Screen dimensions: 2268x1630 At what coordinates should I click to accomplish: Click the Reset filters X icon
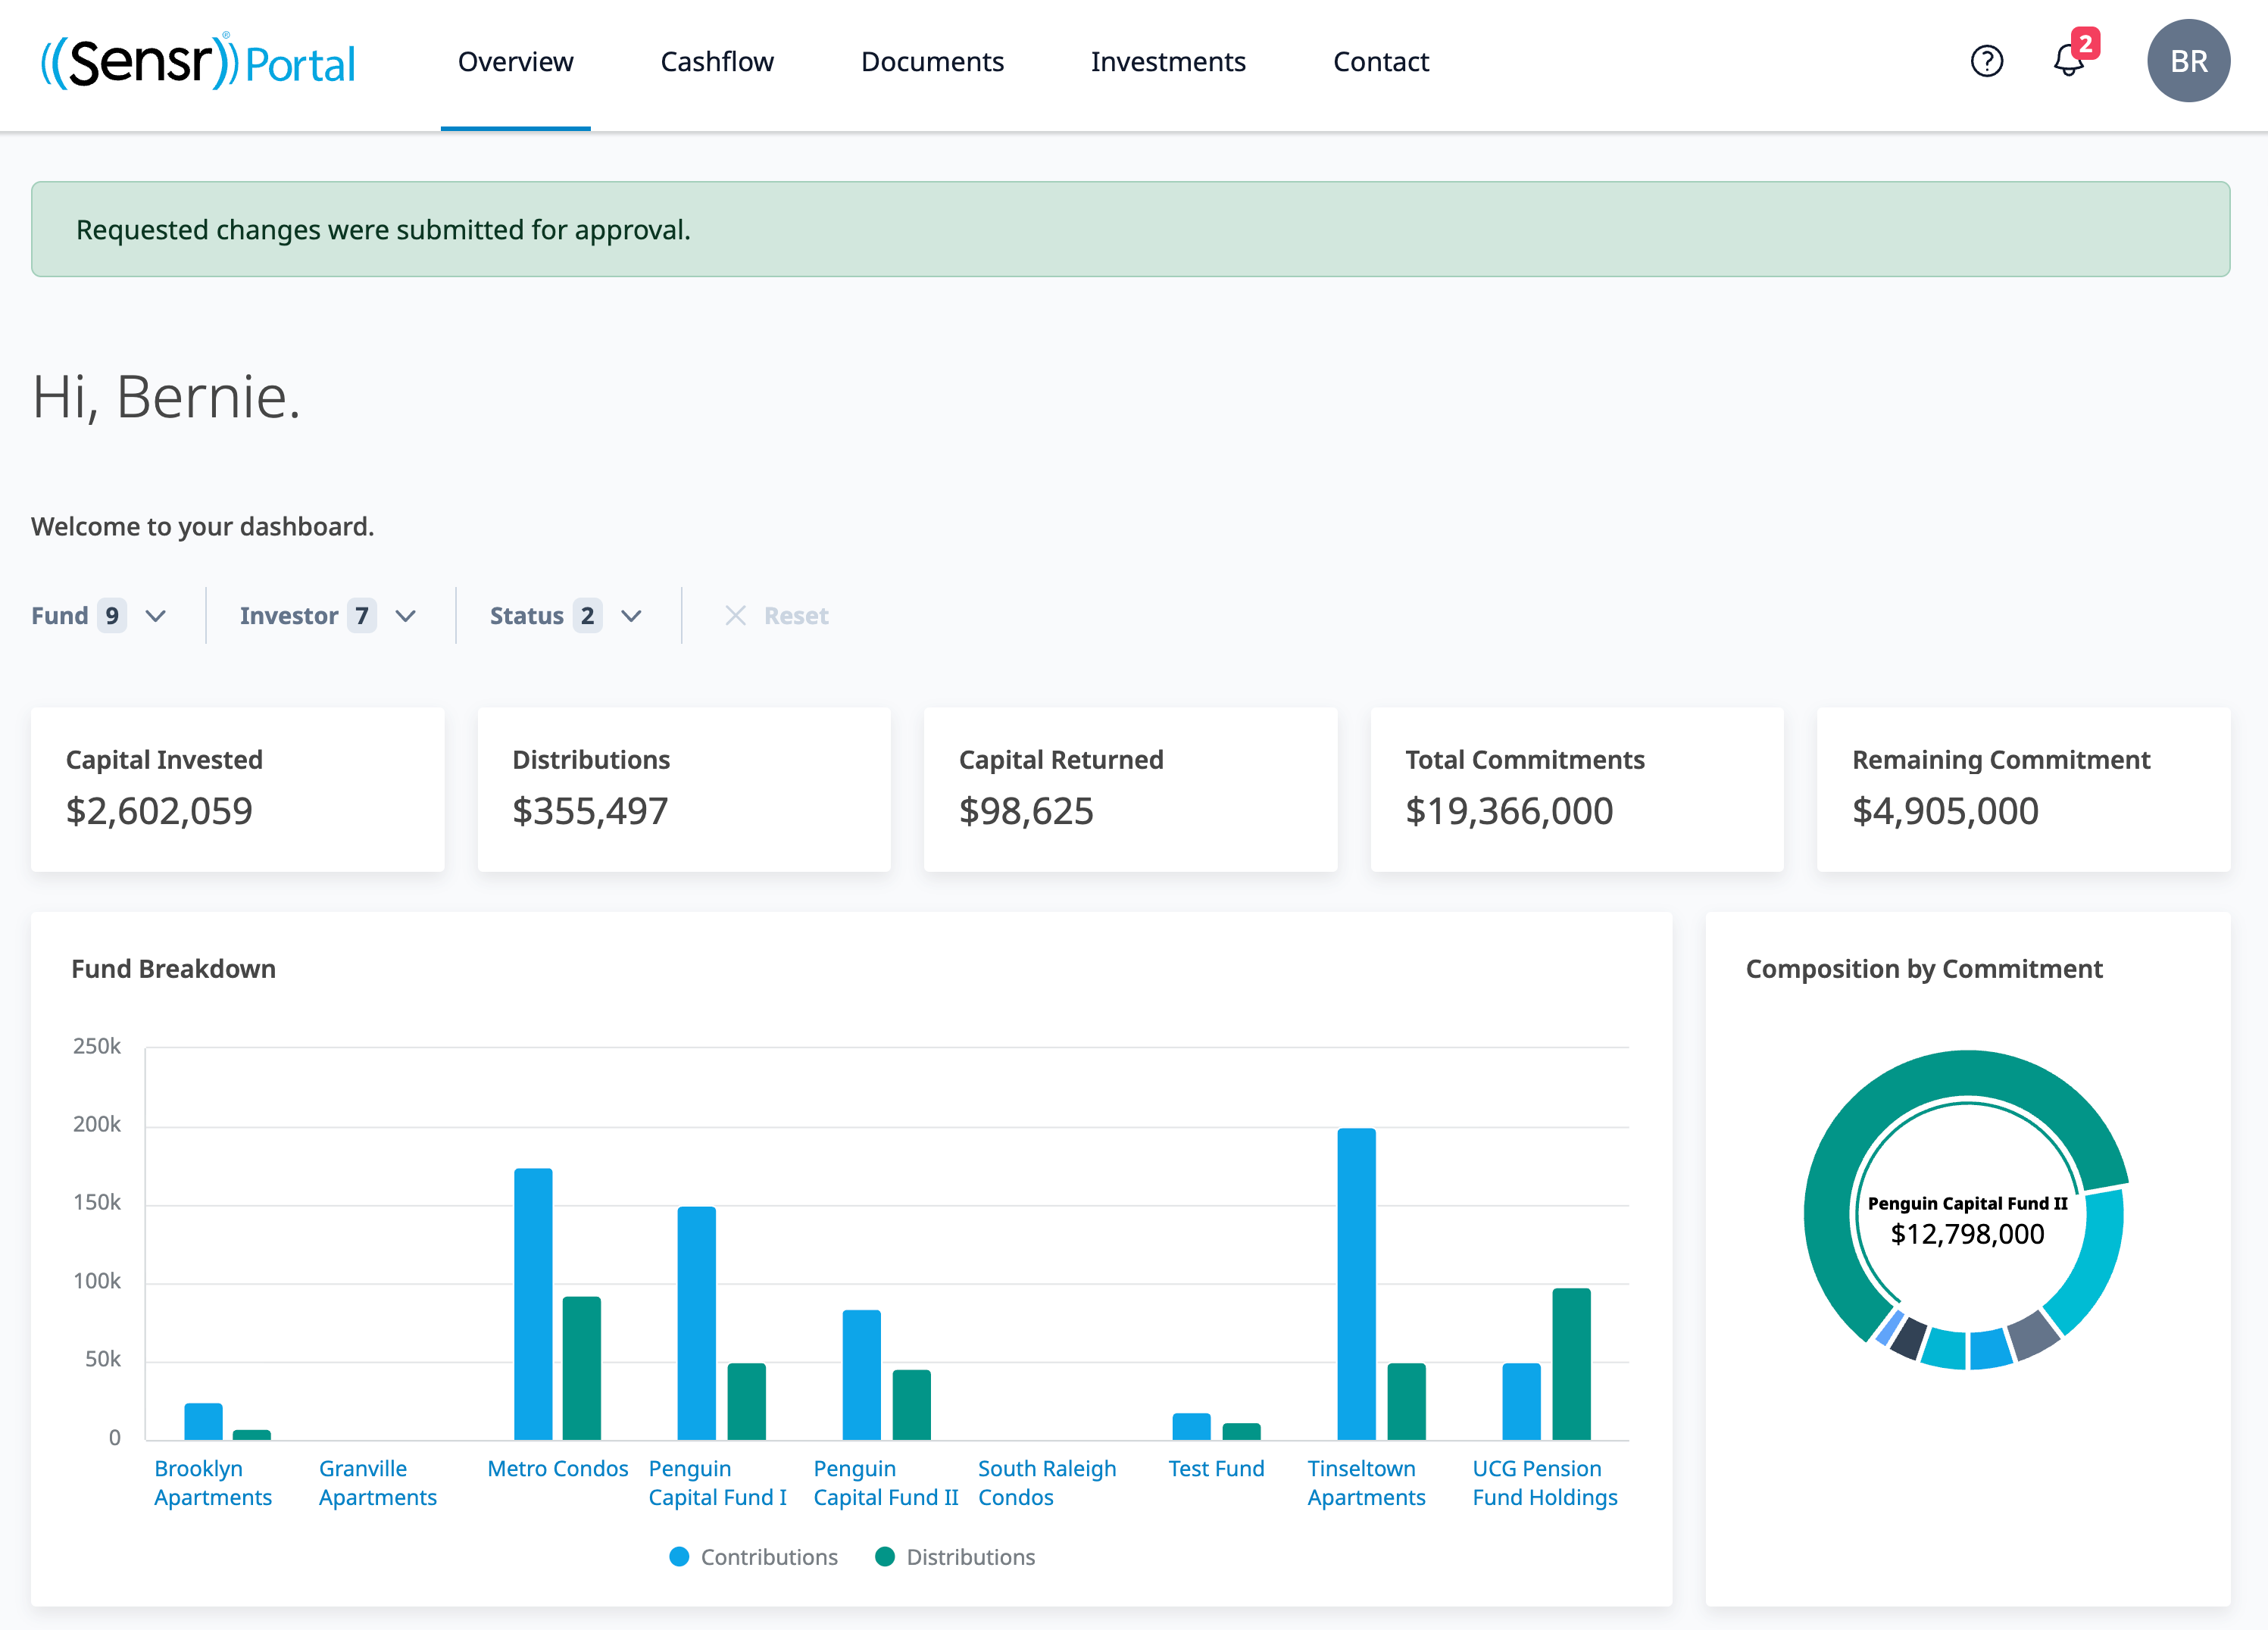coord(735,615)
